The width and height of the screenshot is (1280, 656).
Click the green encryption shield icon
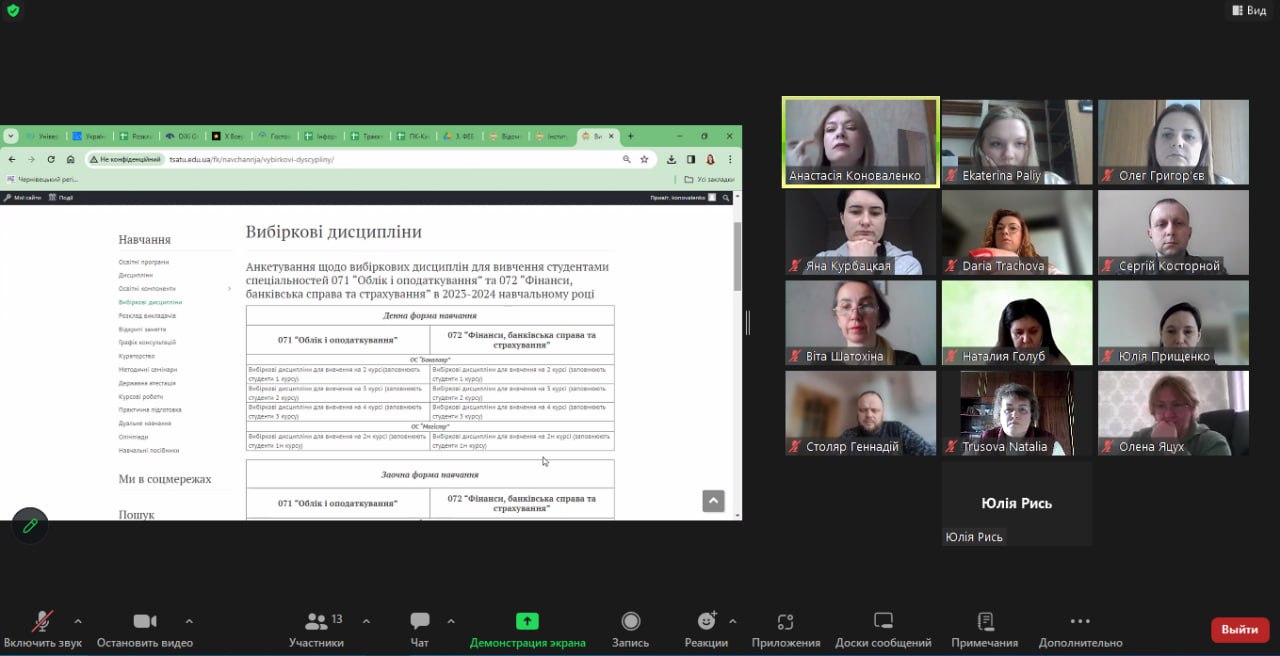13,10
